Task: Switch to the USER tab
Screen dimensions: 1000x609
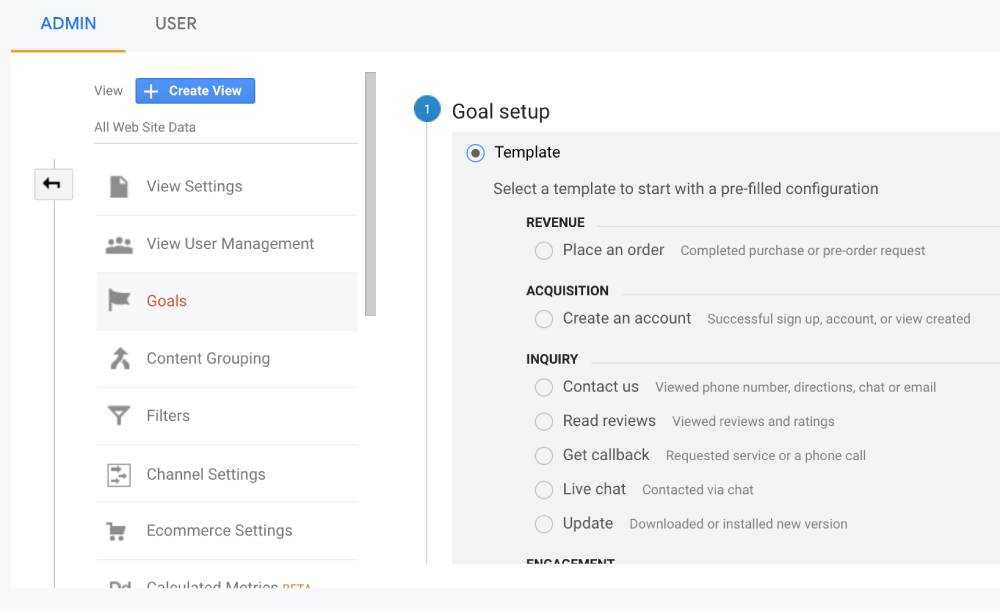Action: point(176,24)
